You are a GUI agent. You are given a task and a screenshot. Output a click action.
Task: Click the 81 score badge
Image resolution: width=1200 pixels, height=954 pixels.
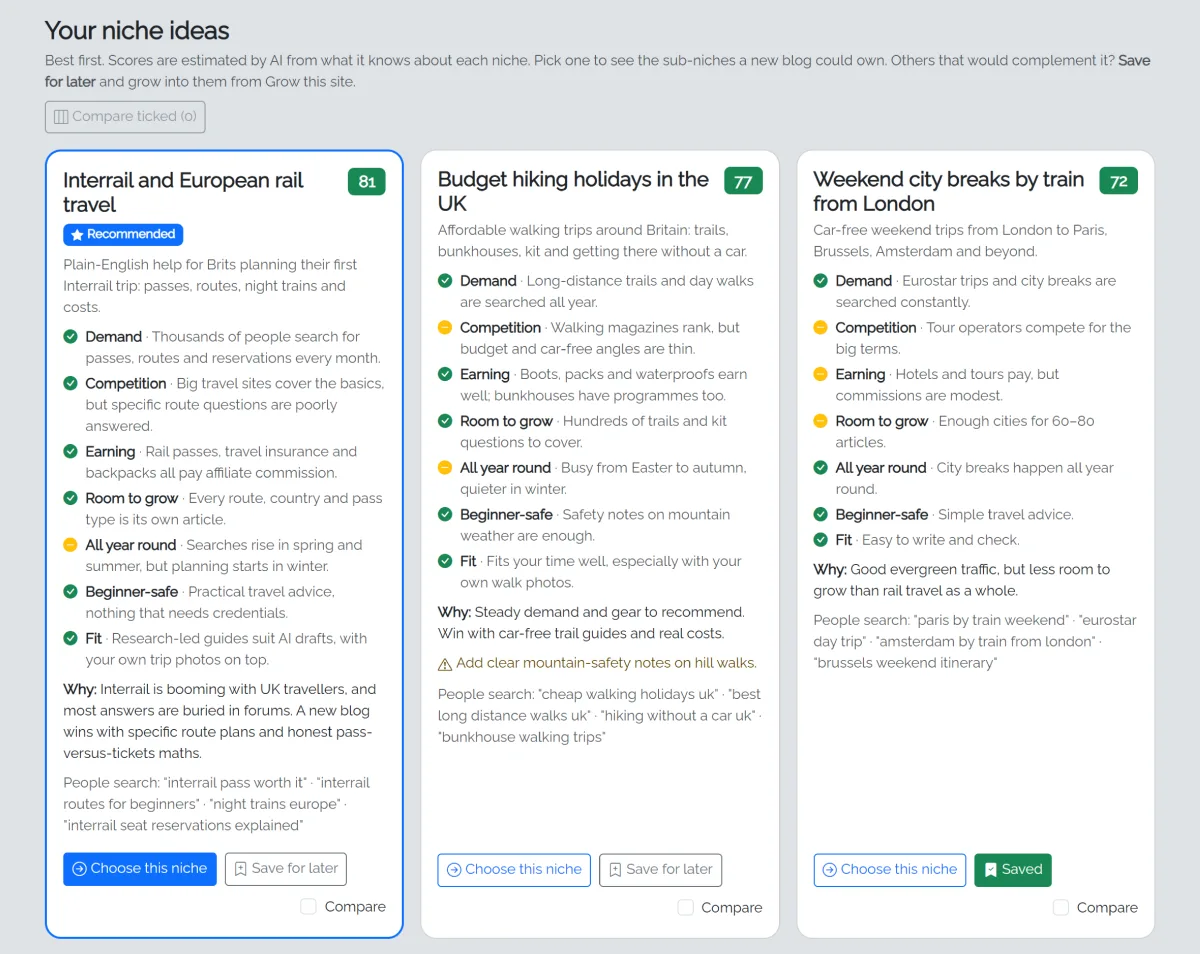[x=367, y=181]
